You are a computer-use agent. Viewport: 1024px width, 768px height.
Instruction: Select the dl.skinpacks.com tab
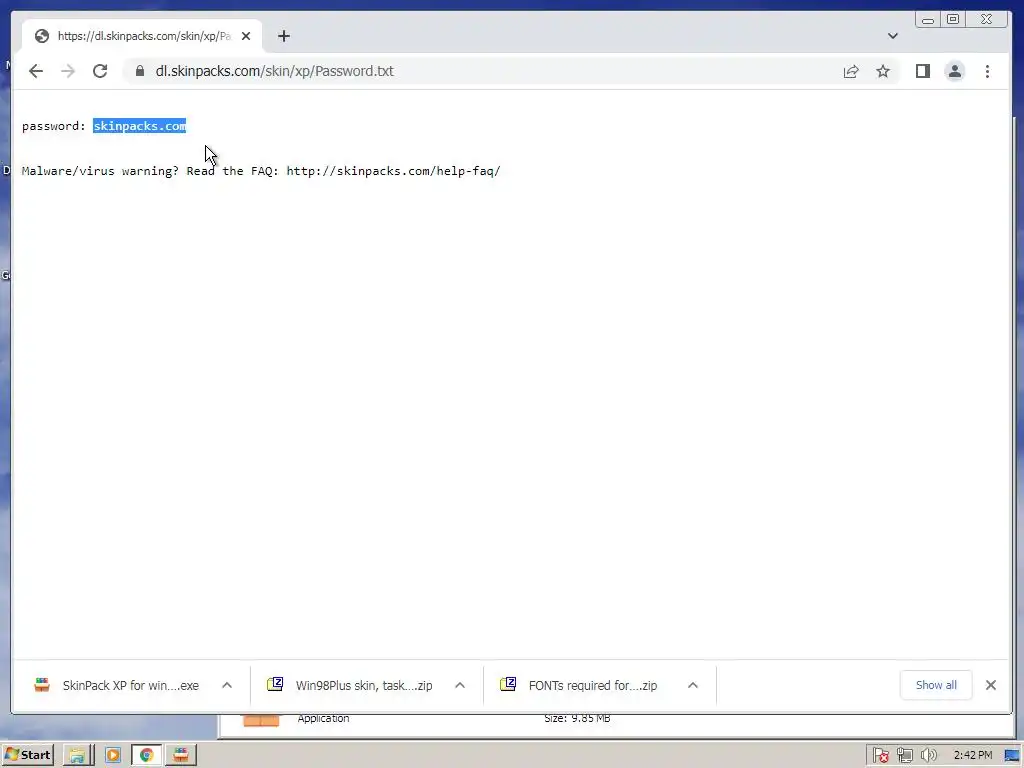(x=142, y=36)
